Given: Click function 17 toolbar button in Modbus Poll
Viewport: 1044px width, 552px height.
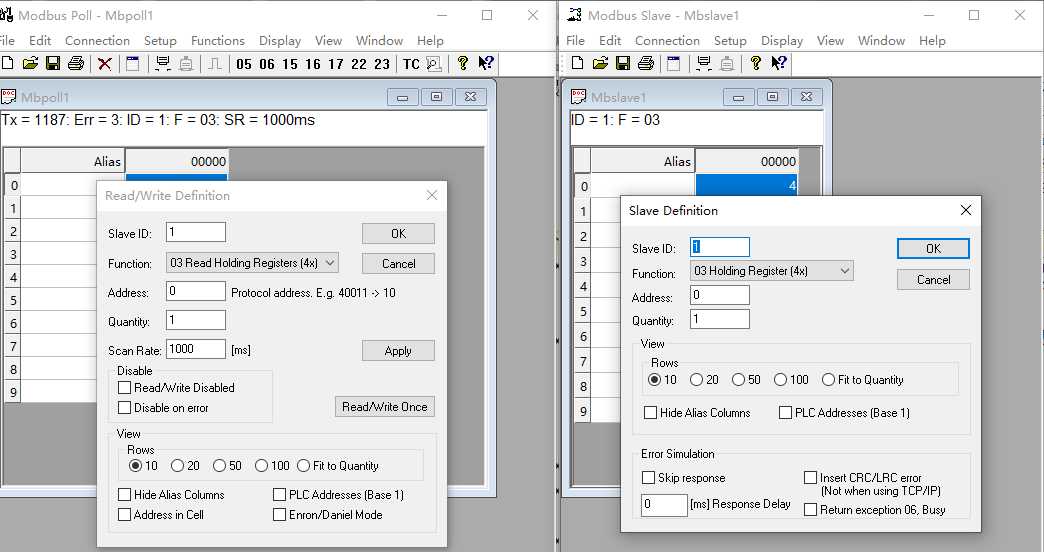Looking at the screenshot, I should (336, 64).
